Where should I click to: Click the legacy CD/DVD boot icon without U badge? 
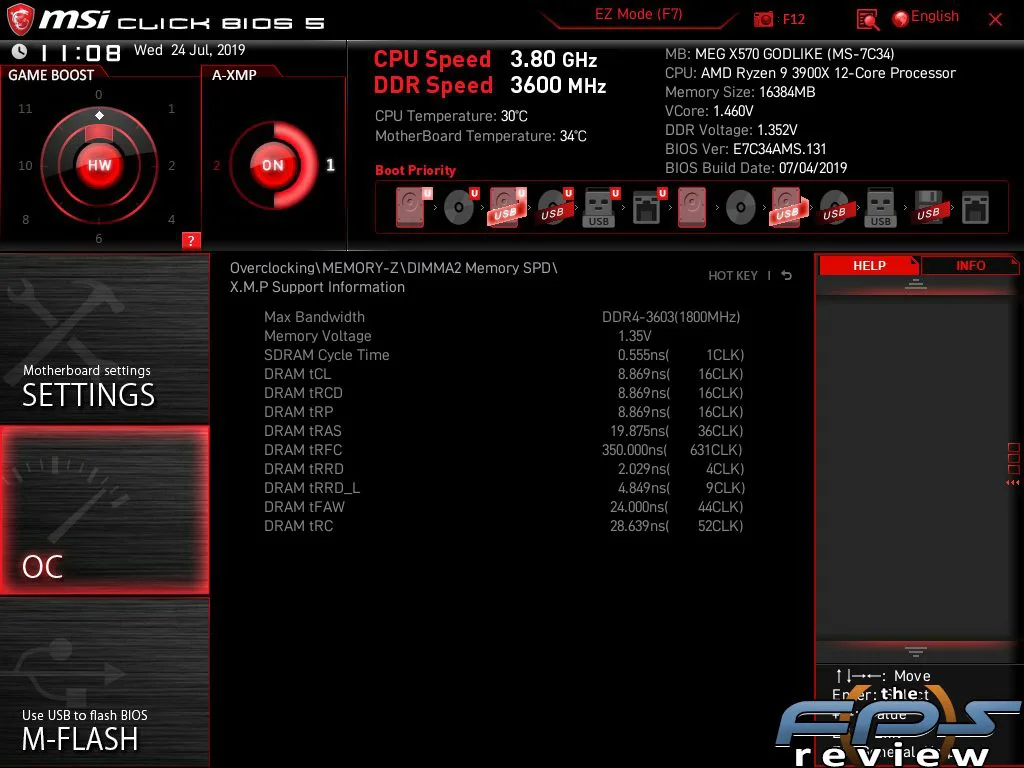point(741,208)
